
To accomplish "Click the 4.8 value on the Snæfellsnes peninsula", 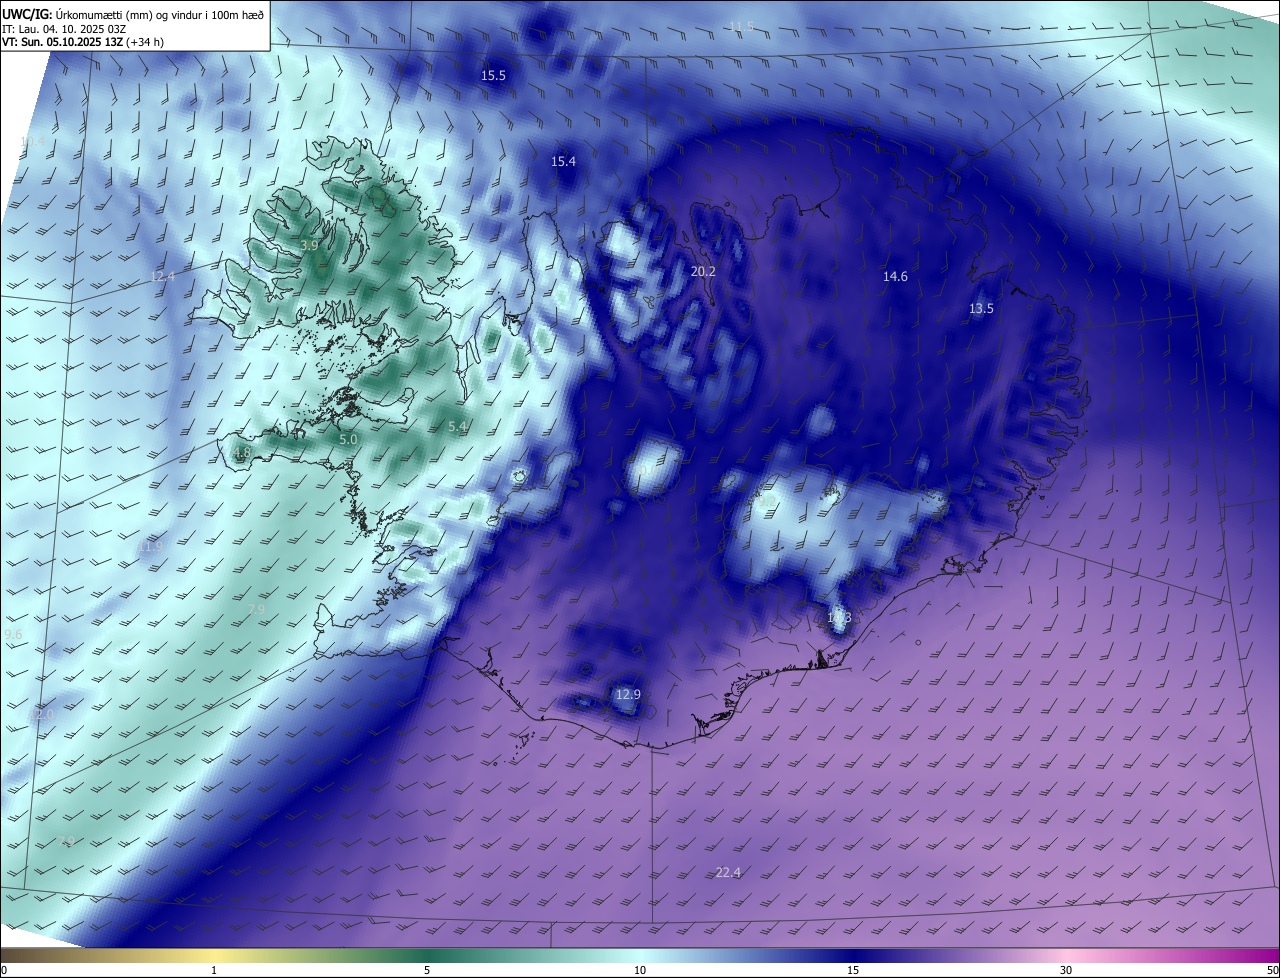I will click(x=242, y=453).
